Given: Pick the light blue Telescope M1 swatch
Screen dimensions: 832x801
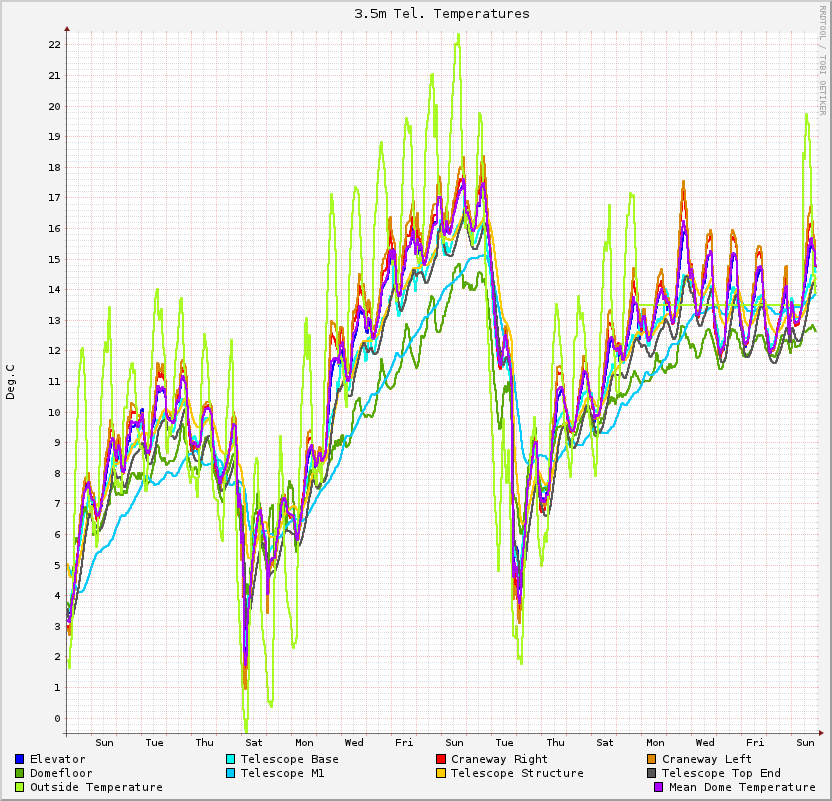Looking at the screenshot, I should click(231, 773).
